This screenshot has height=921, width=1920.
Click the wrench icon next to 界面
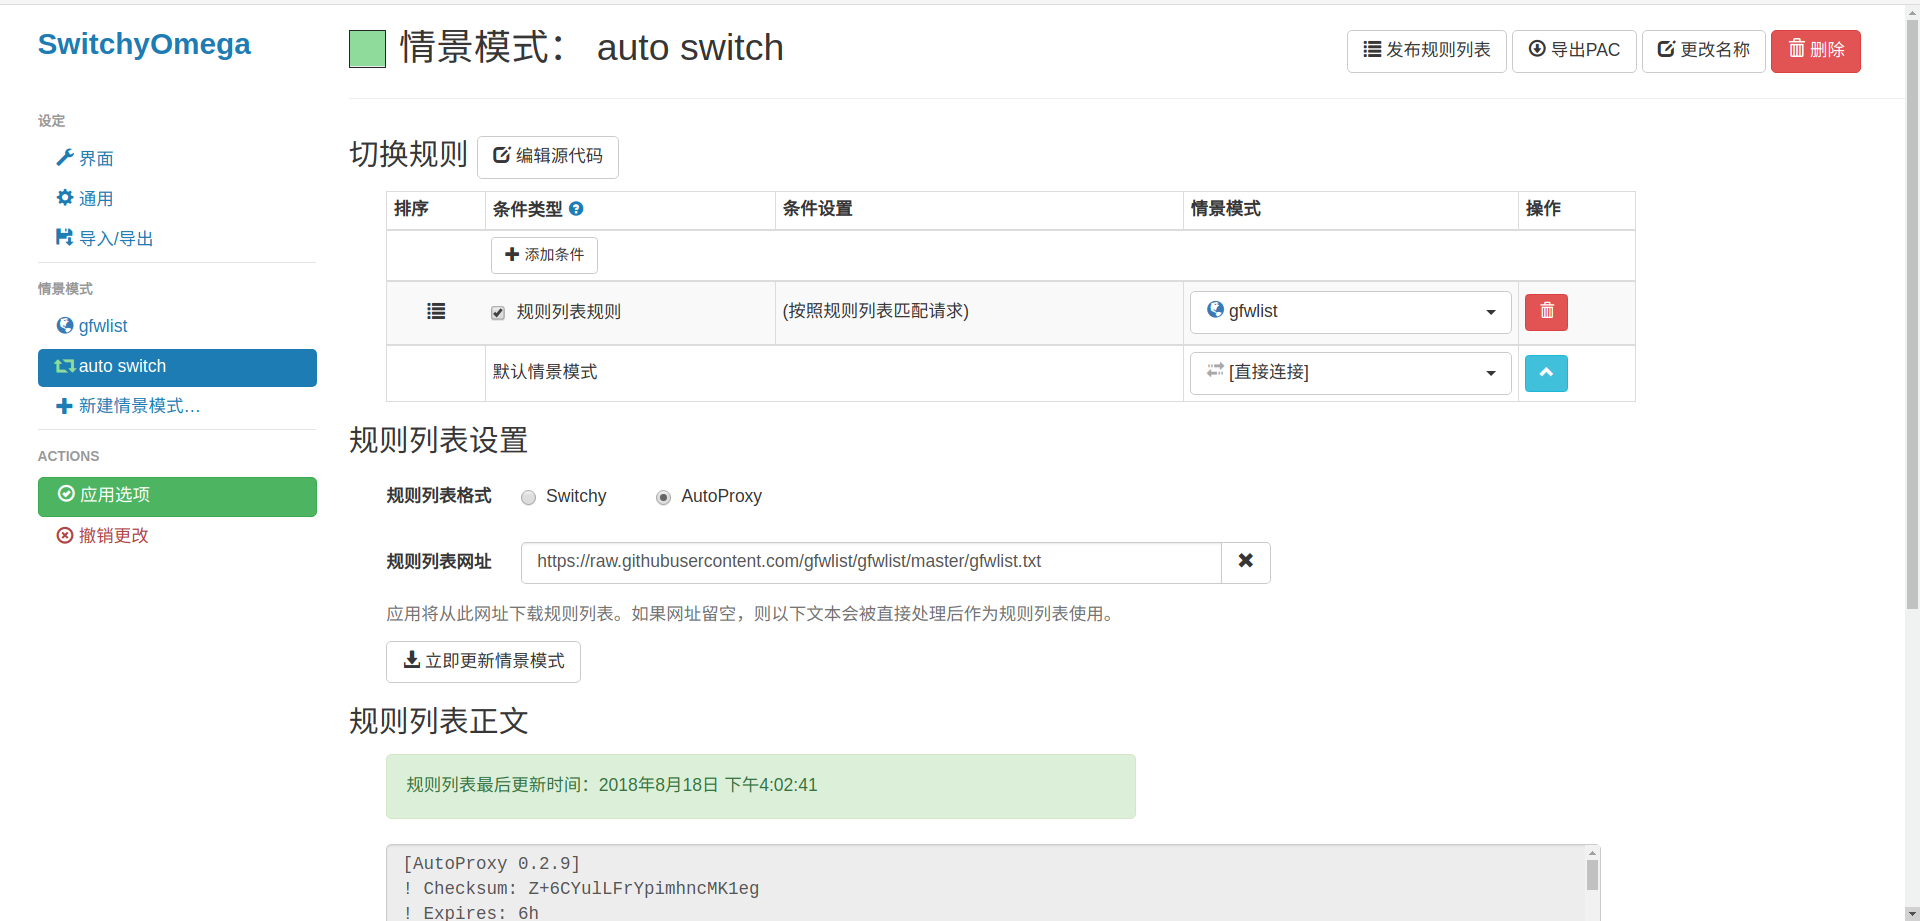point(65,157)
